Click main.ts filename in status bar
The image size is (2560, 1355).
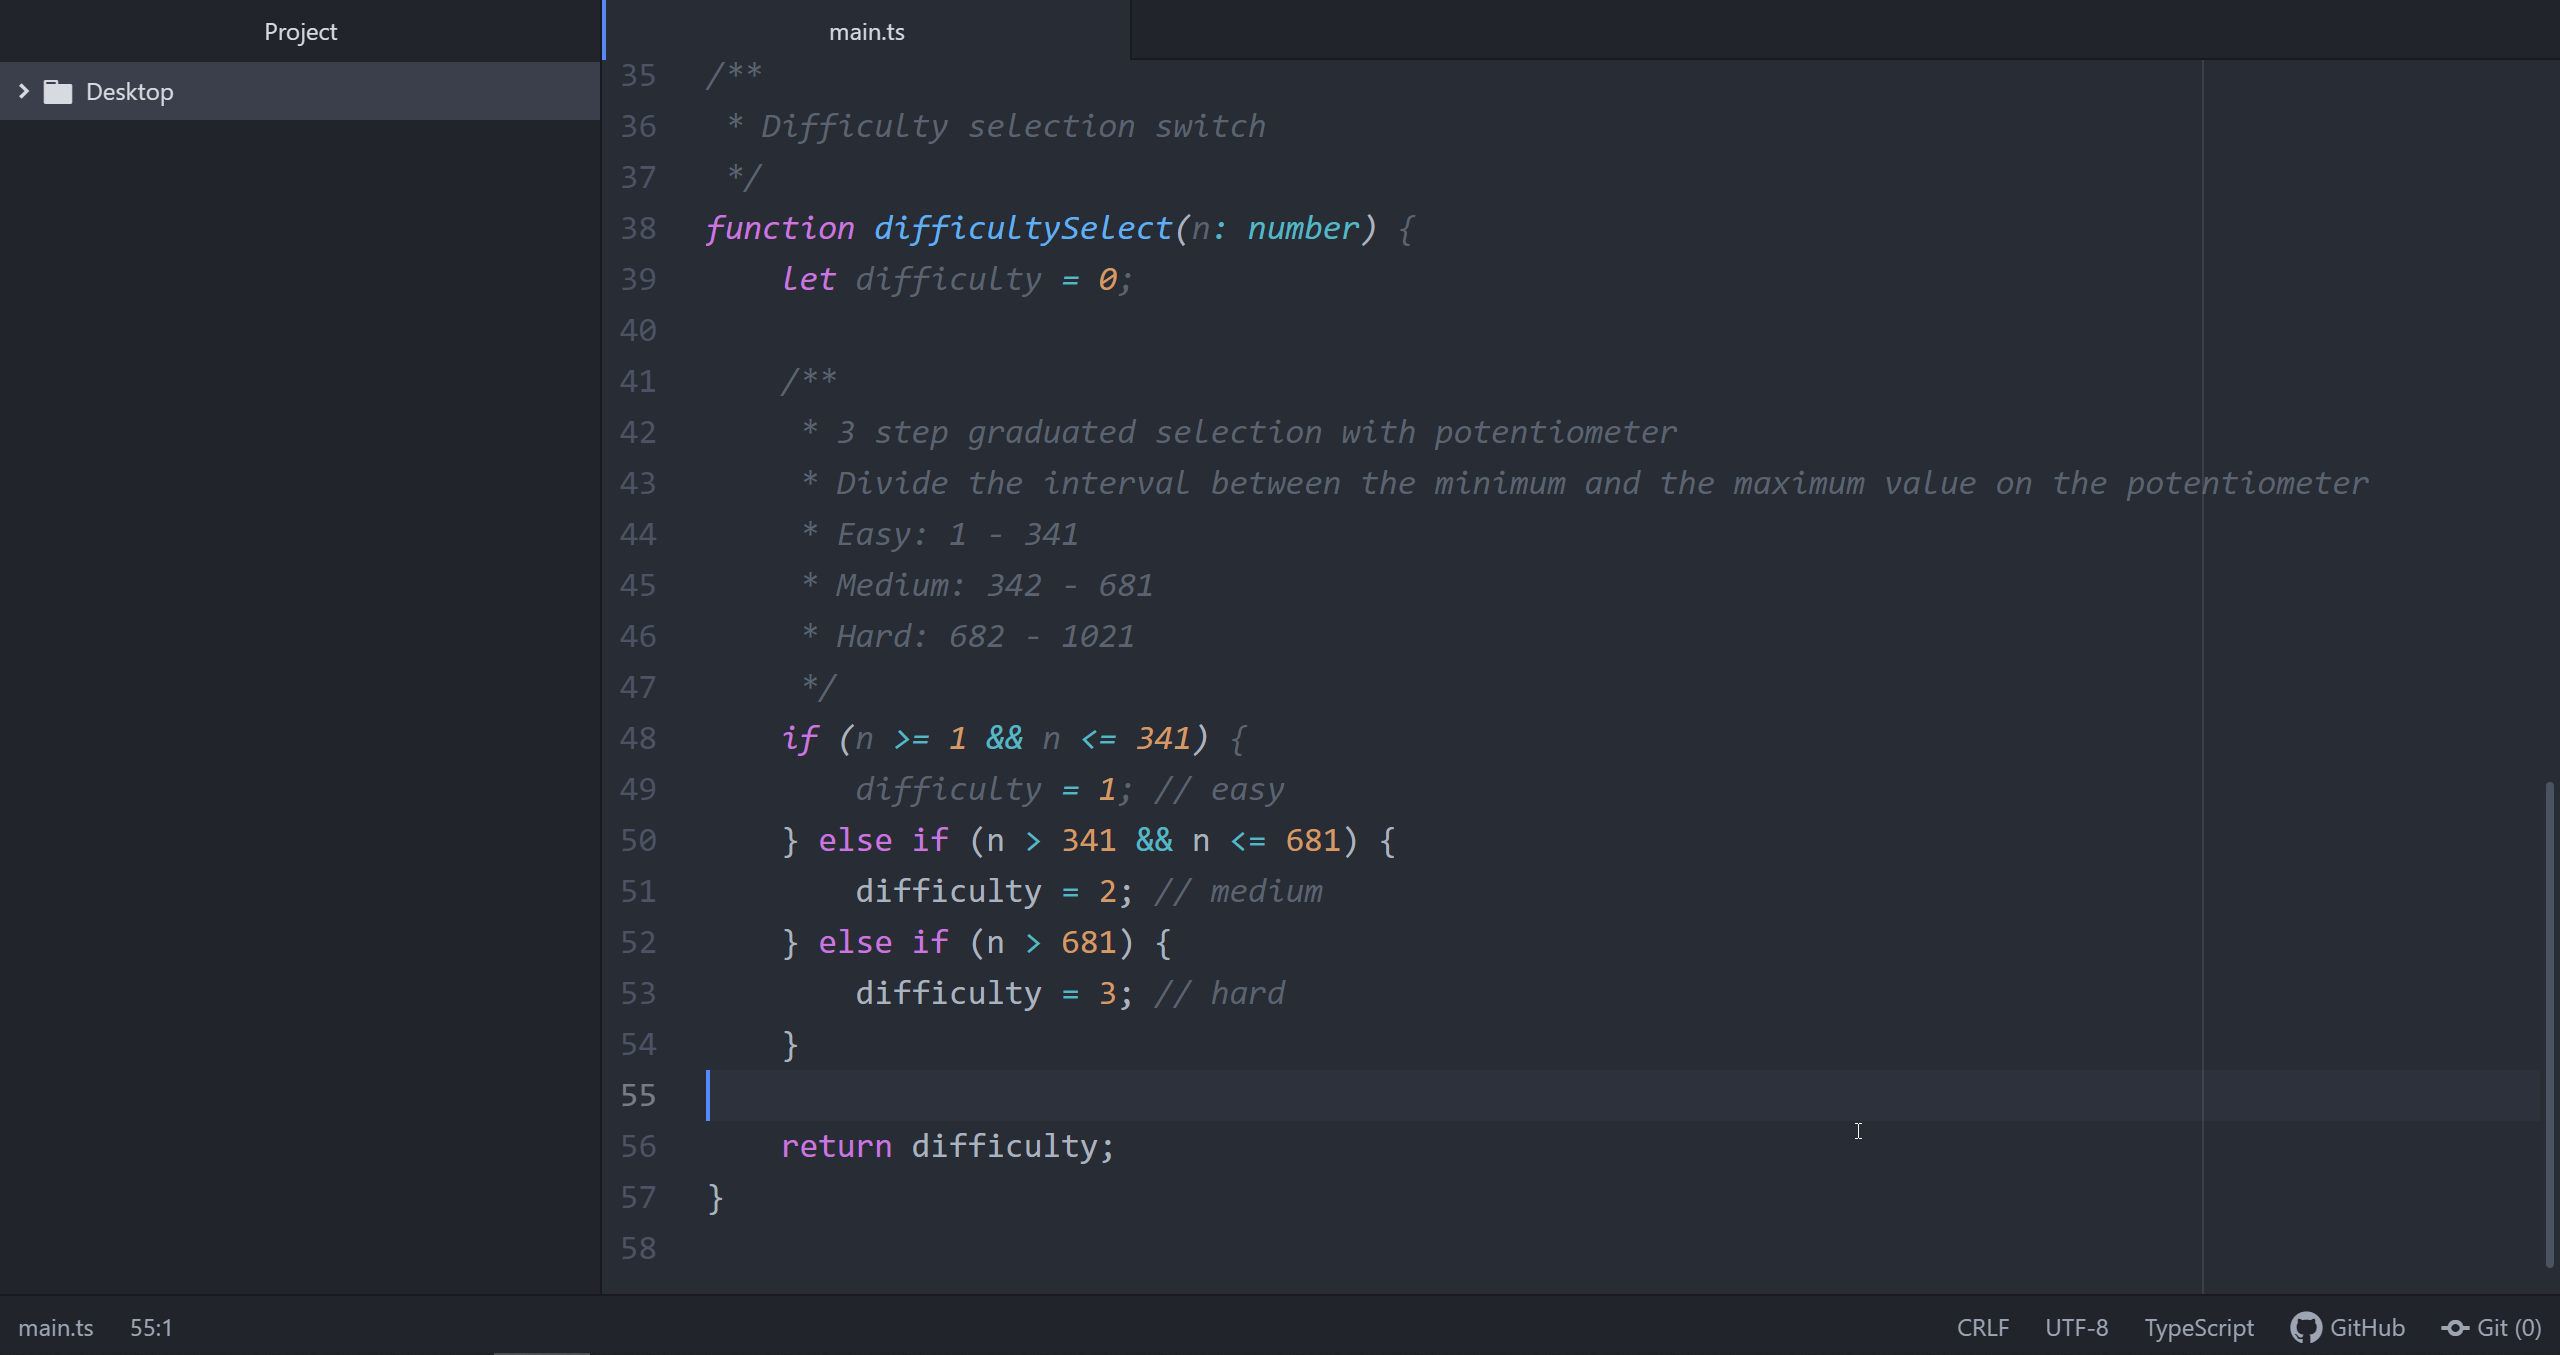tap(56, 1328)
